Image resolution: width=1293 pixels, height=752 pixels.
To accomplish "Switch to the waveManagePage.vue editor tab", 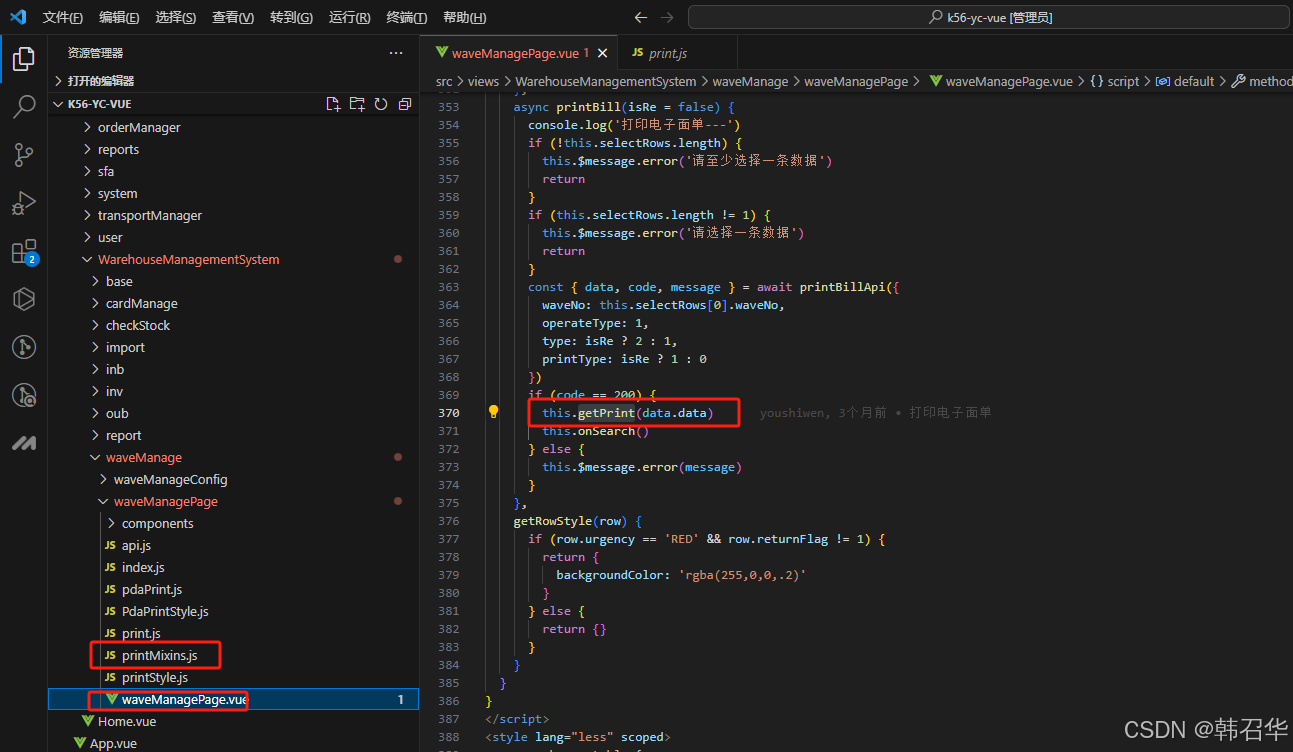I will point(518,53).
